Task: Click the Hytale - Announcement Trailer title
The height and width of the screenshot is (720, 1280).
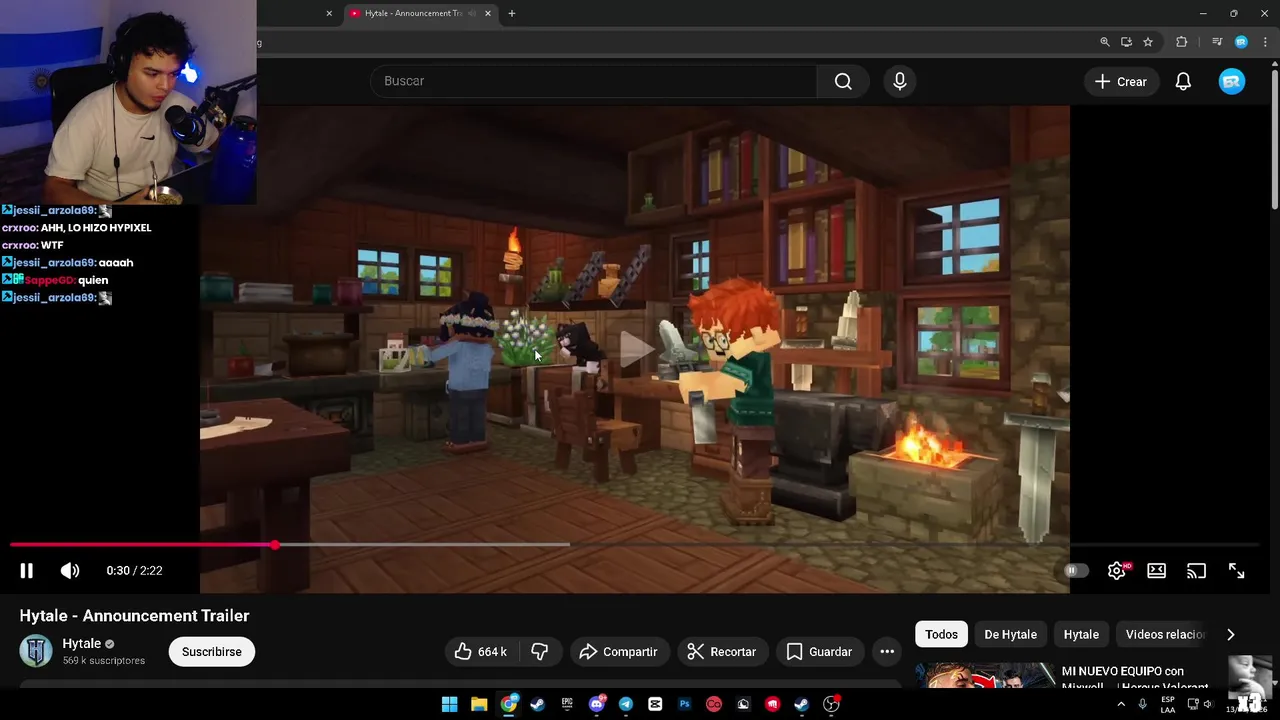Action: pos(134,615)
